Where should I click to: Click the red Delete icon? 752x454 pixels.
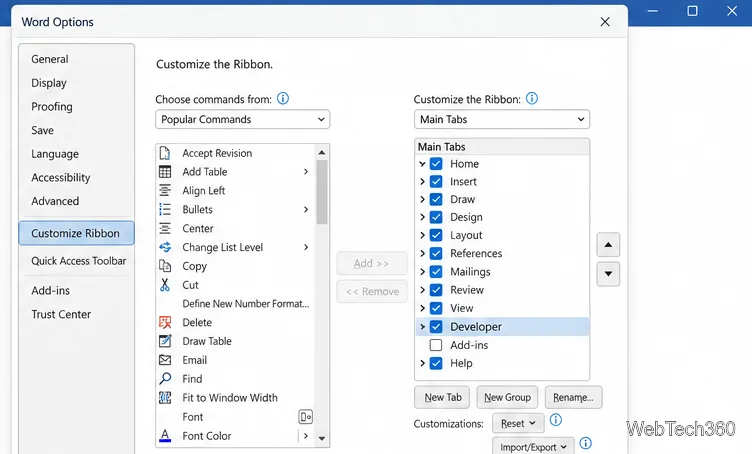pos(164,322)
